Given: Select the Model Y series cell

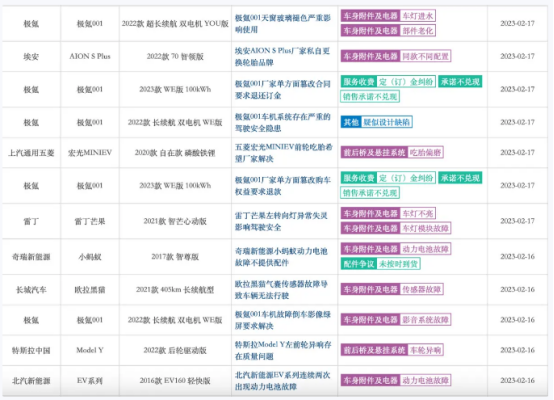Looking at the screenshot, I should [90, 351].
